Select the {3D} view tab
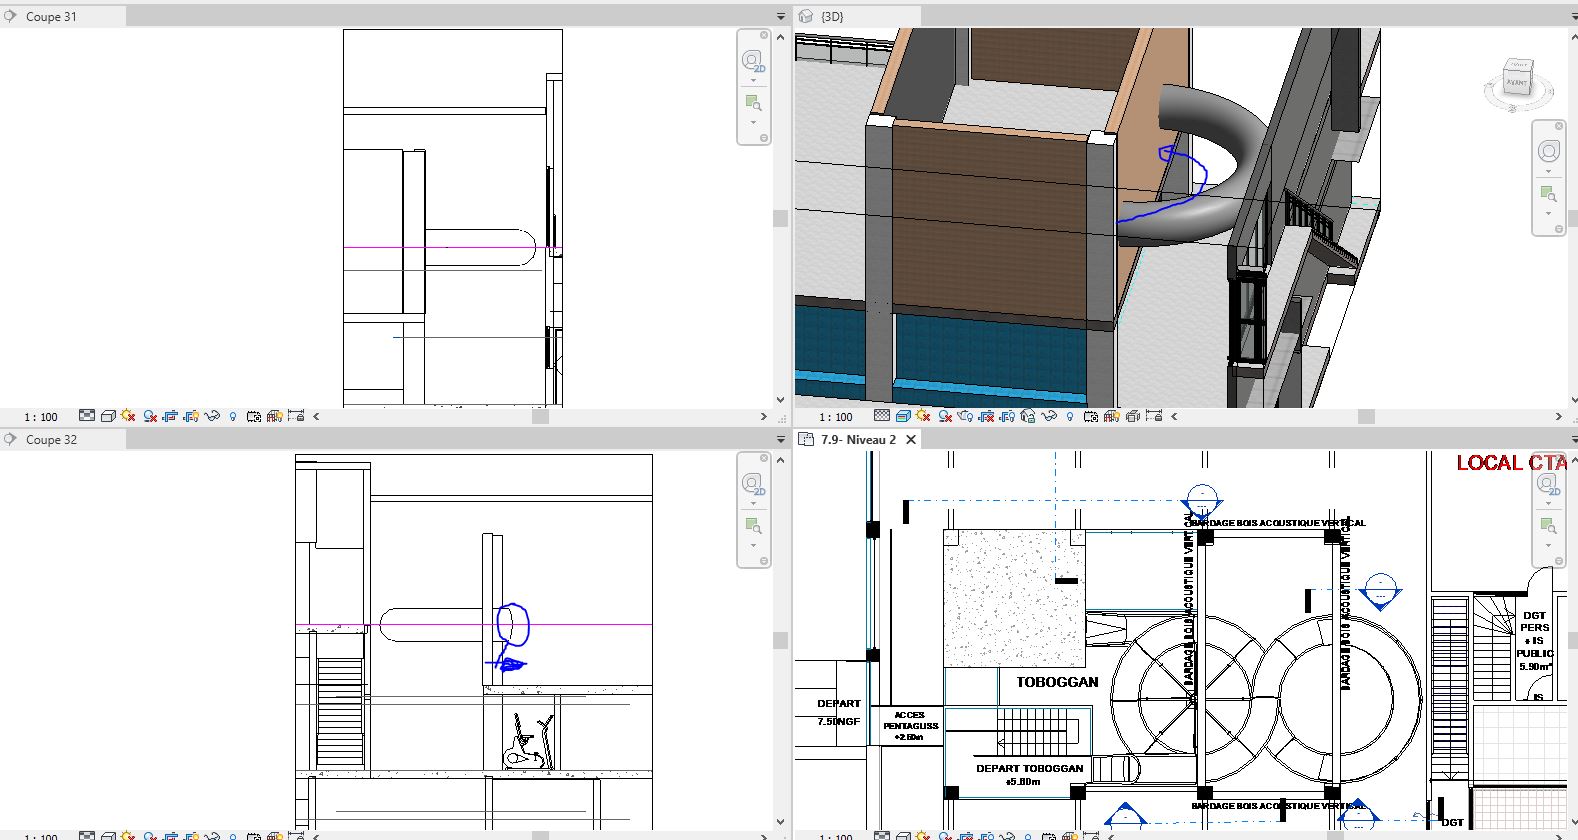The height and width of the screenshot is (840, 1578). tap(831, 17)
